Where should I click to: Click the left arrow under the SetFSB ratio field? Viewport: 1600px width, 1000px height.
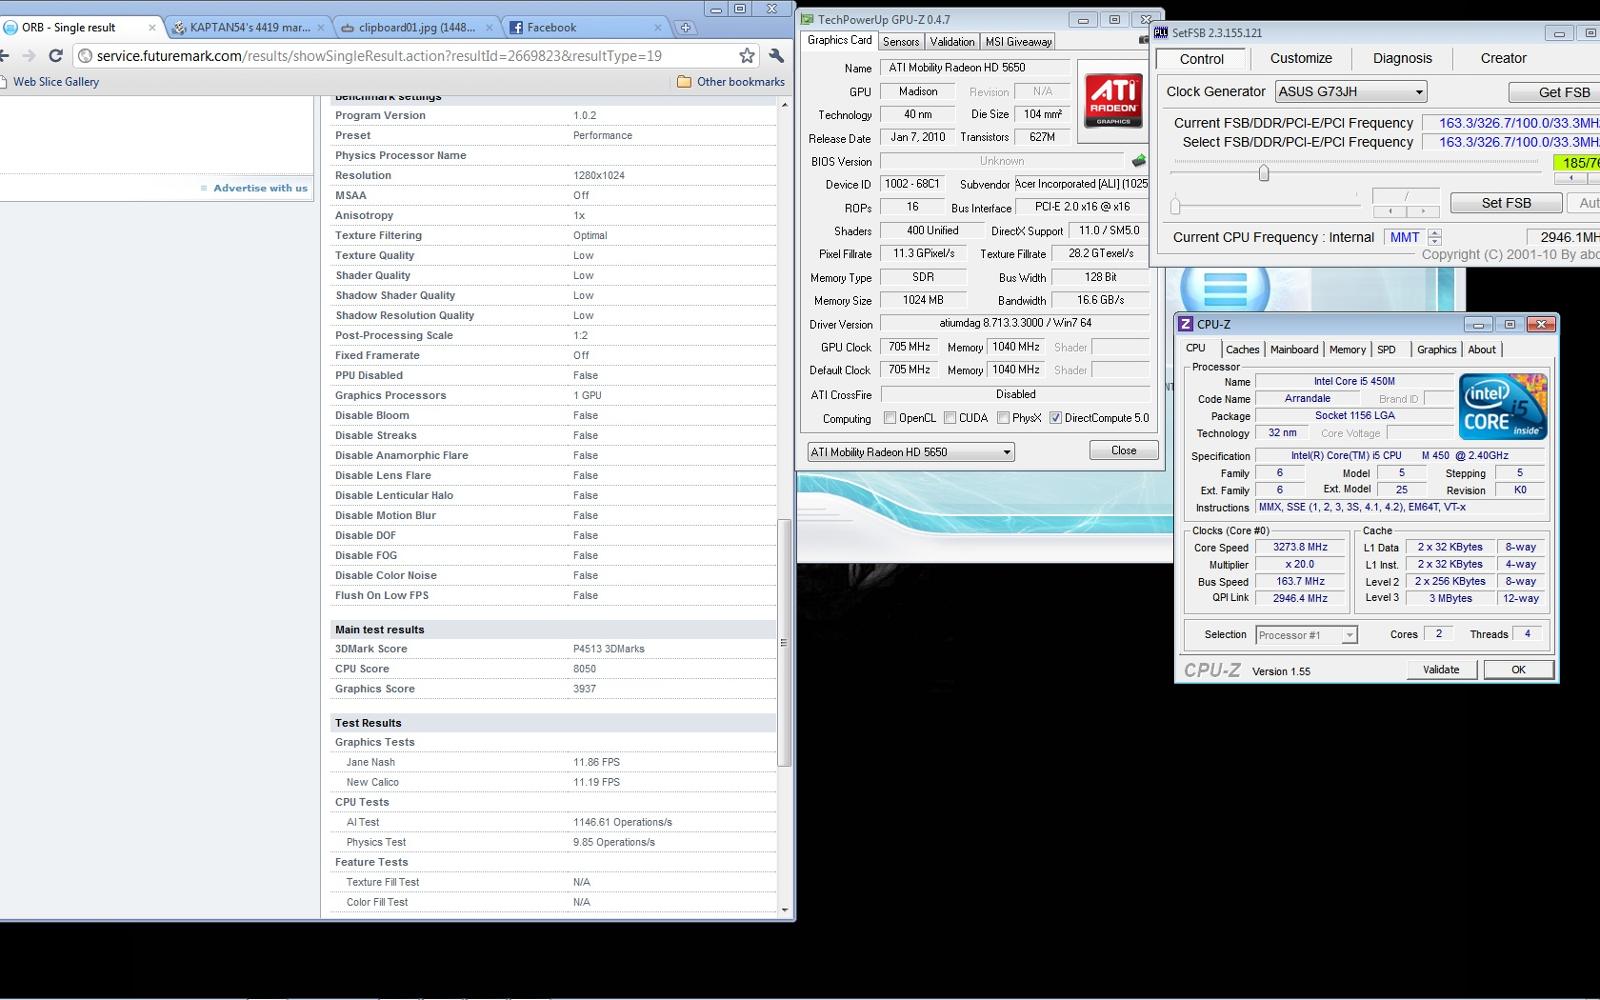(1390, 212)
